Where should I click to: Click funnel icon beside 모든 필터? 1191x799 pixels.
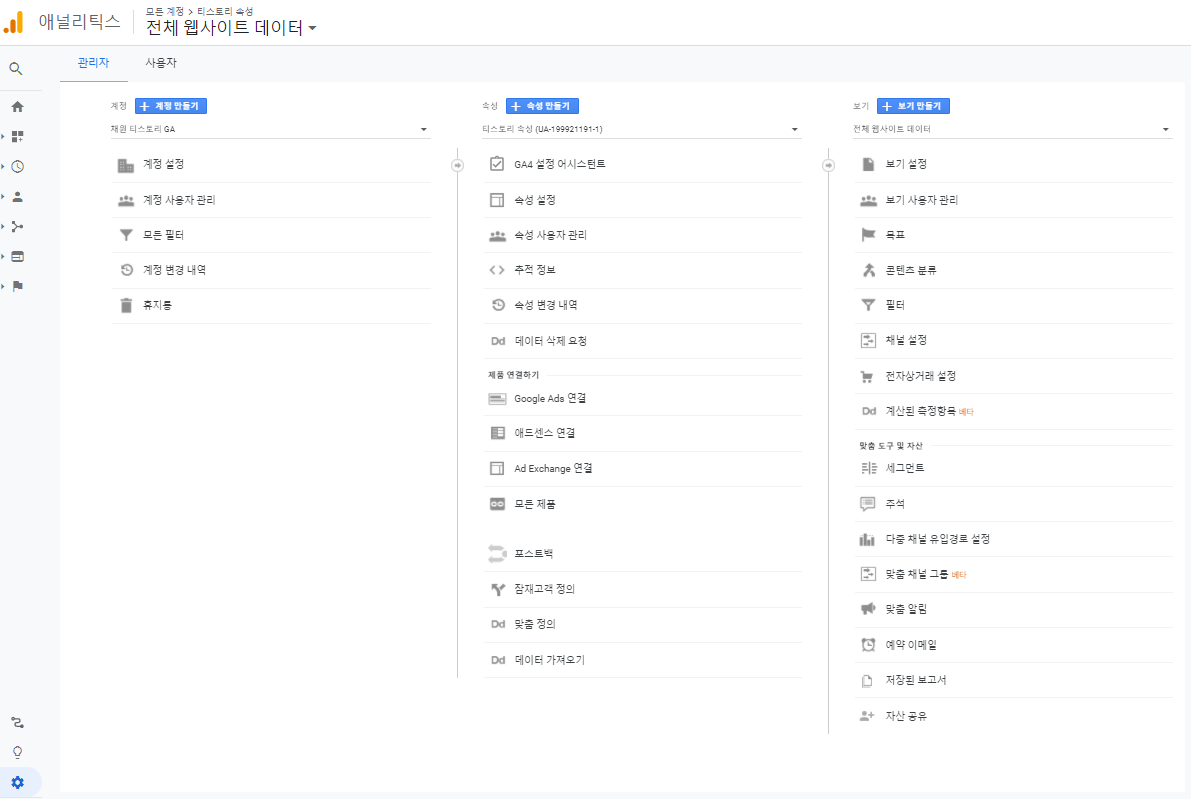click(x=126, y=235)
